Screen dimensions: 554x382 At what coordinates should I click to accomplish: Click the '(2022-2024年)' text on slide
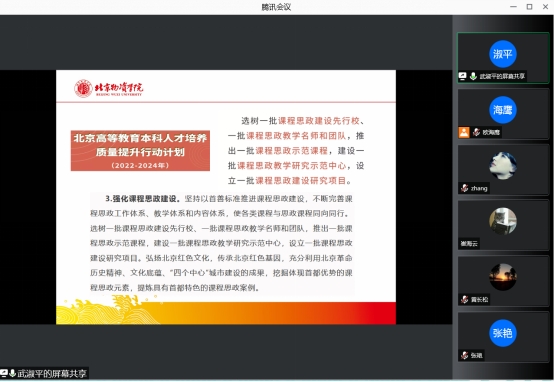tap(140, 165)
